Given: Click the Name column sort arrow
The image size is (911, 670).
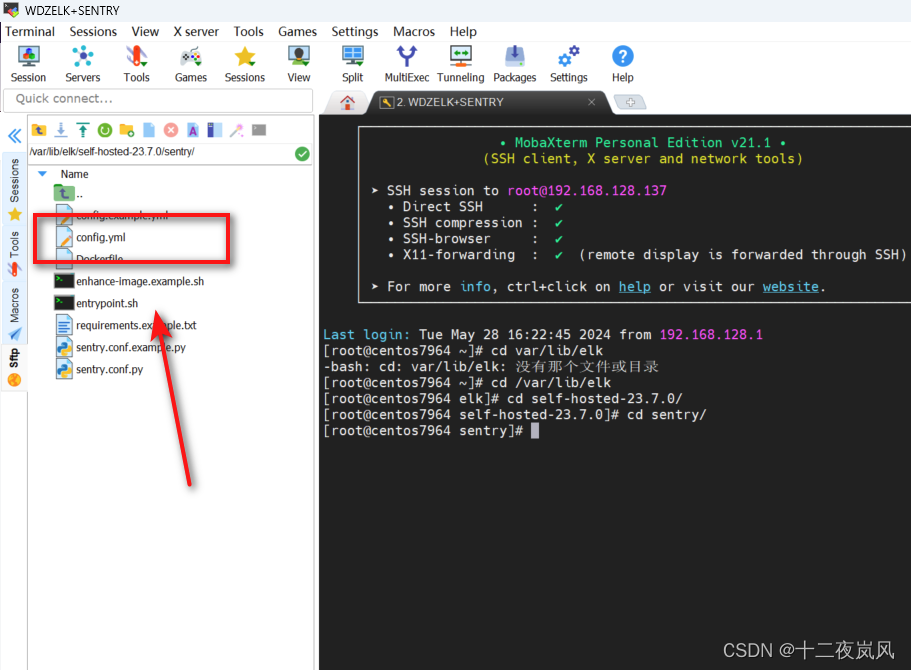Looking at the screenshot, I should point(42,174).
